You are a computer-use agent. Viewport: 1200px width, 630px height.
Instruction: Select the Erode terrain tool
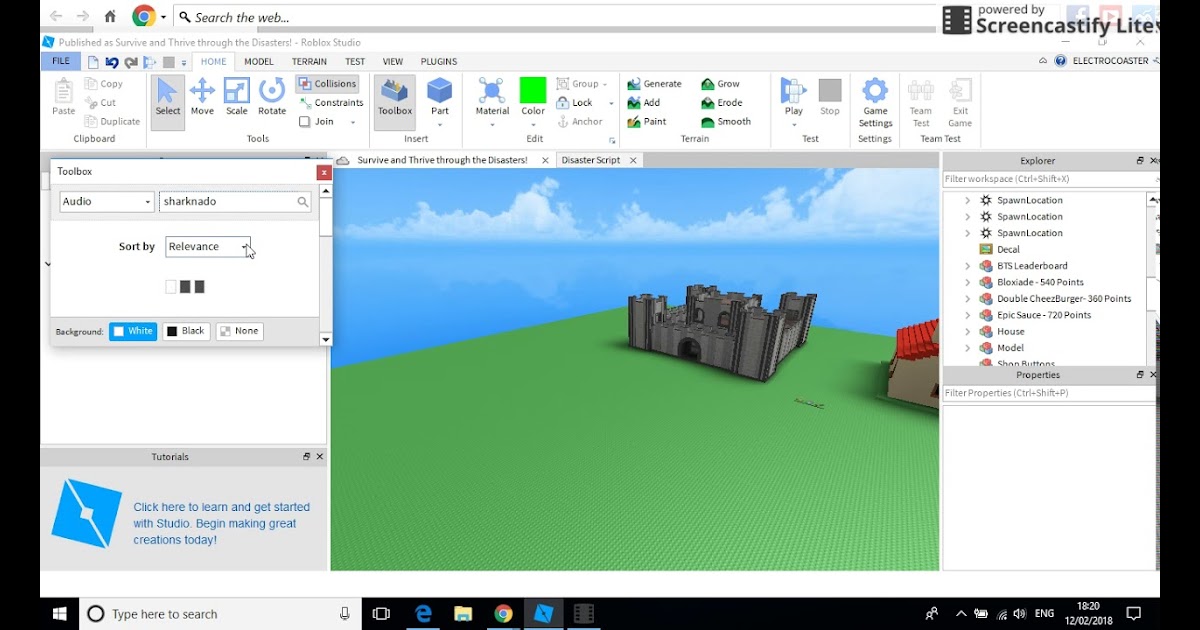(x=722, y=103)
